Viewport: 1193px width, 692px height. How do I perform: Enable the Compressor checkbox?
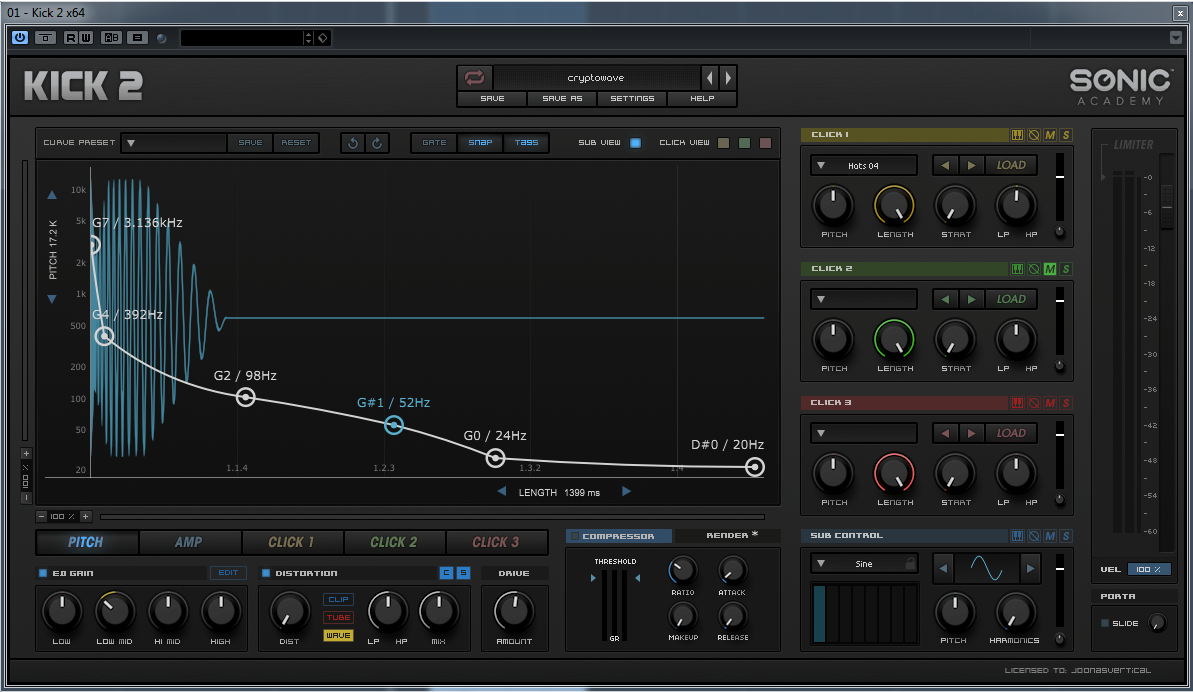coord(575,536)
